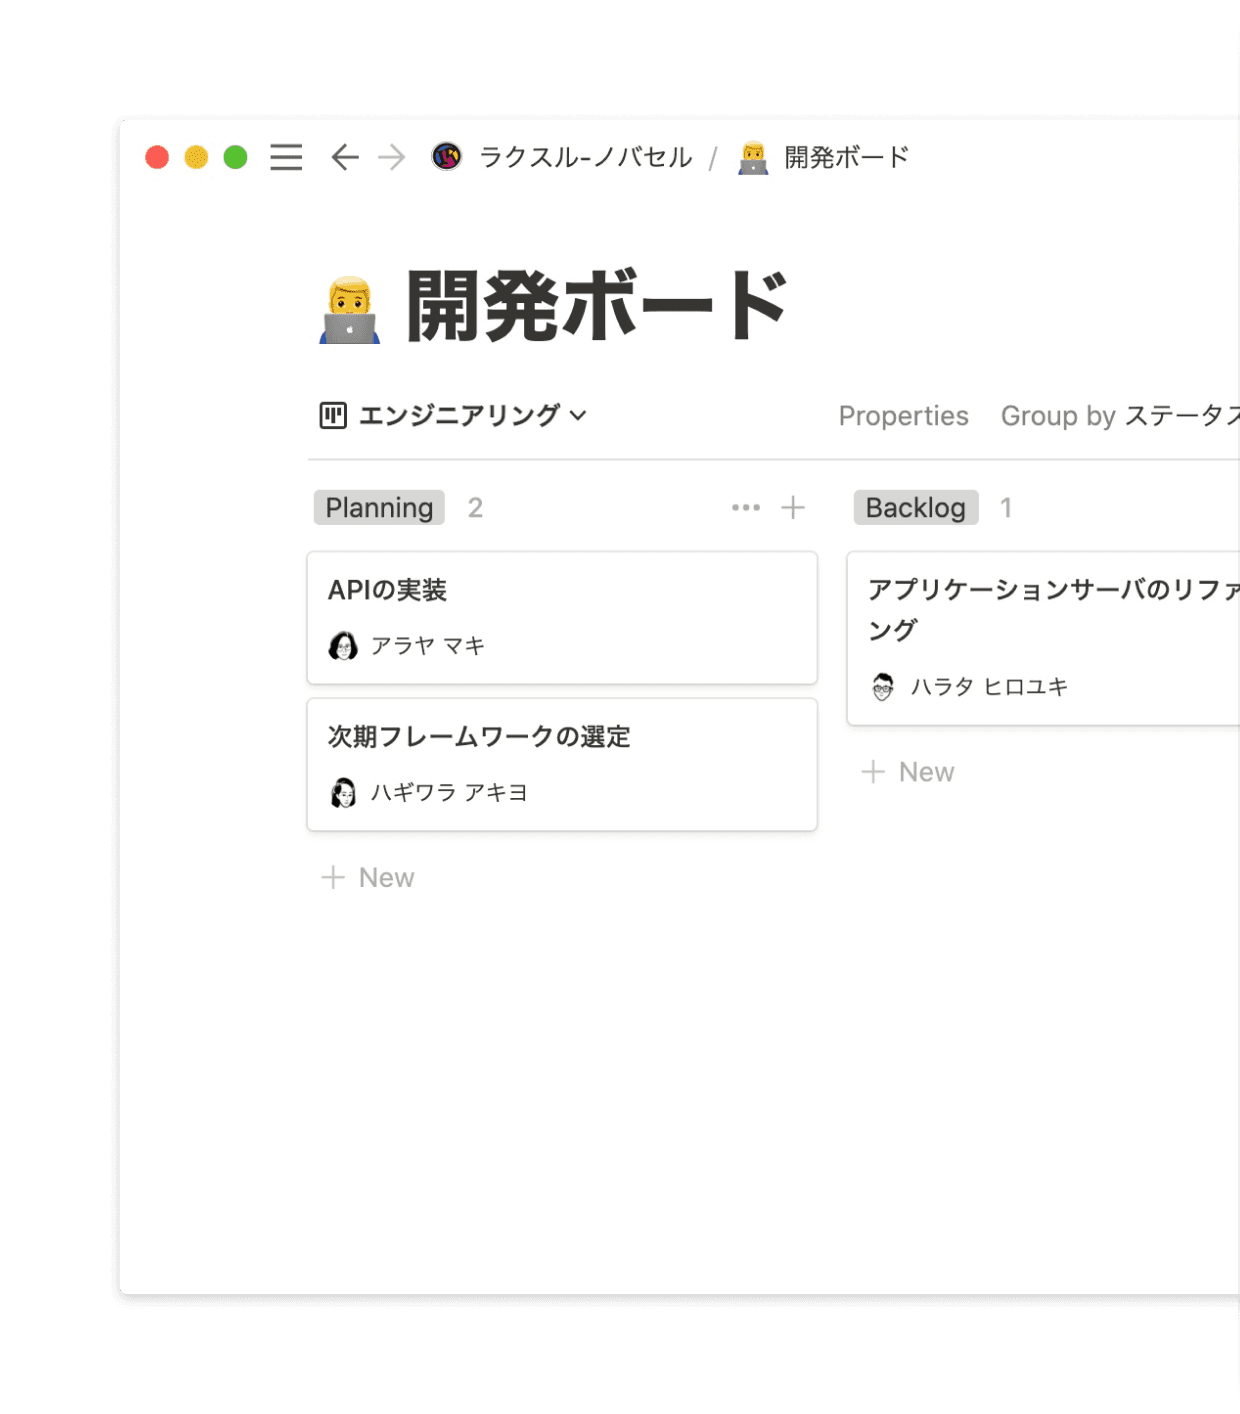
Task: Open Planning column three-dot options
Action: pos(745,508)
